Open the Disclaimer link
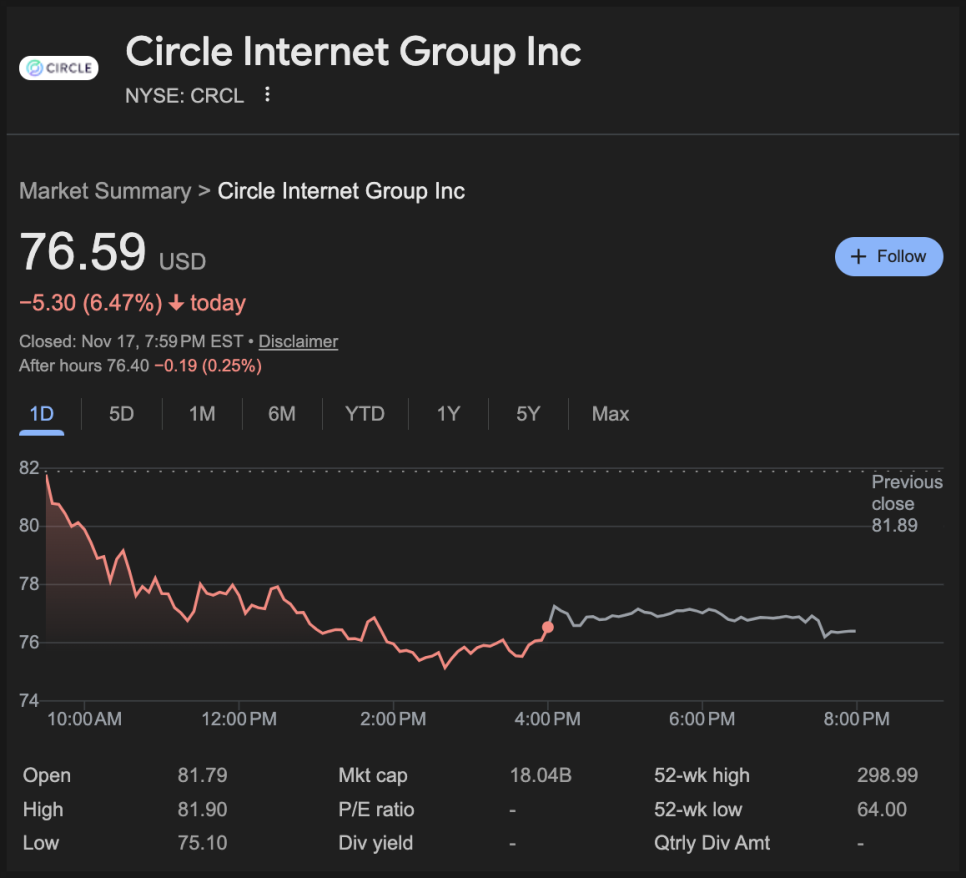 click(298, 342)
